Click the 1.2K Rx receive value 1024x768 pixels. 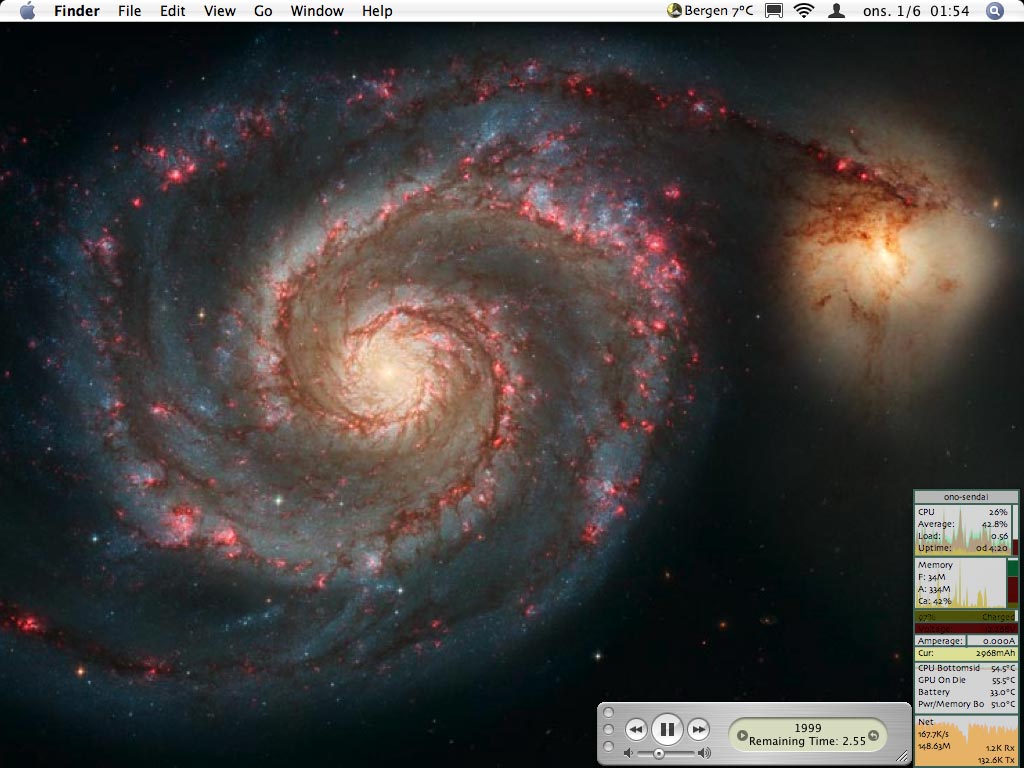coord(1000,748)
